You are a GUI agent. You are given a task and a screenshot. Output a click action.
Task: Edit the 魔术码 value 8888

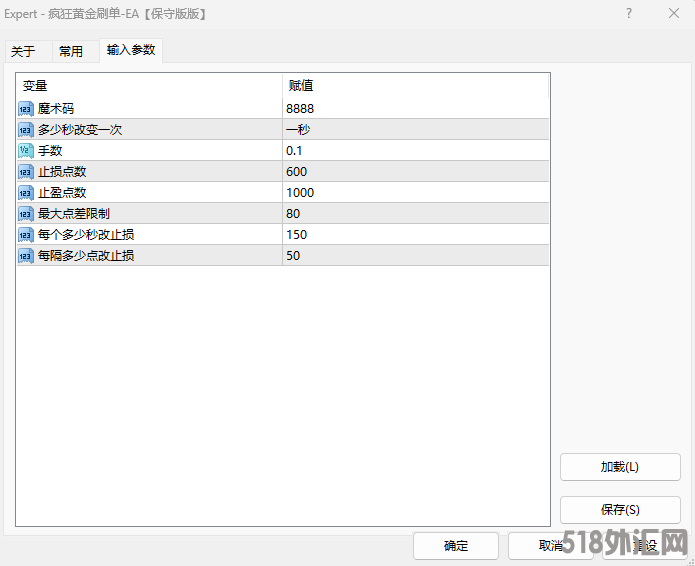[415, 109]
